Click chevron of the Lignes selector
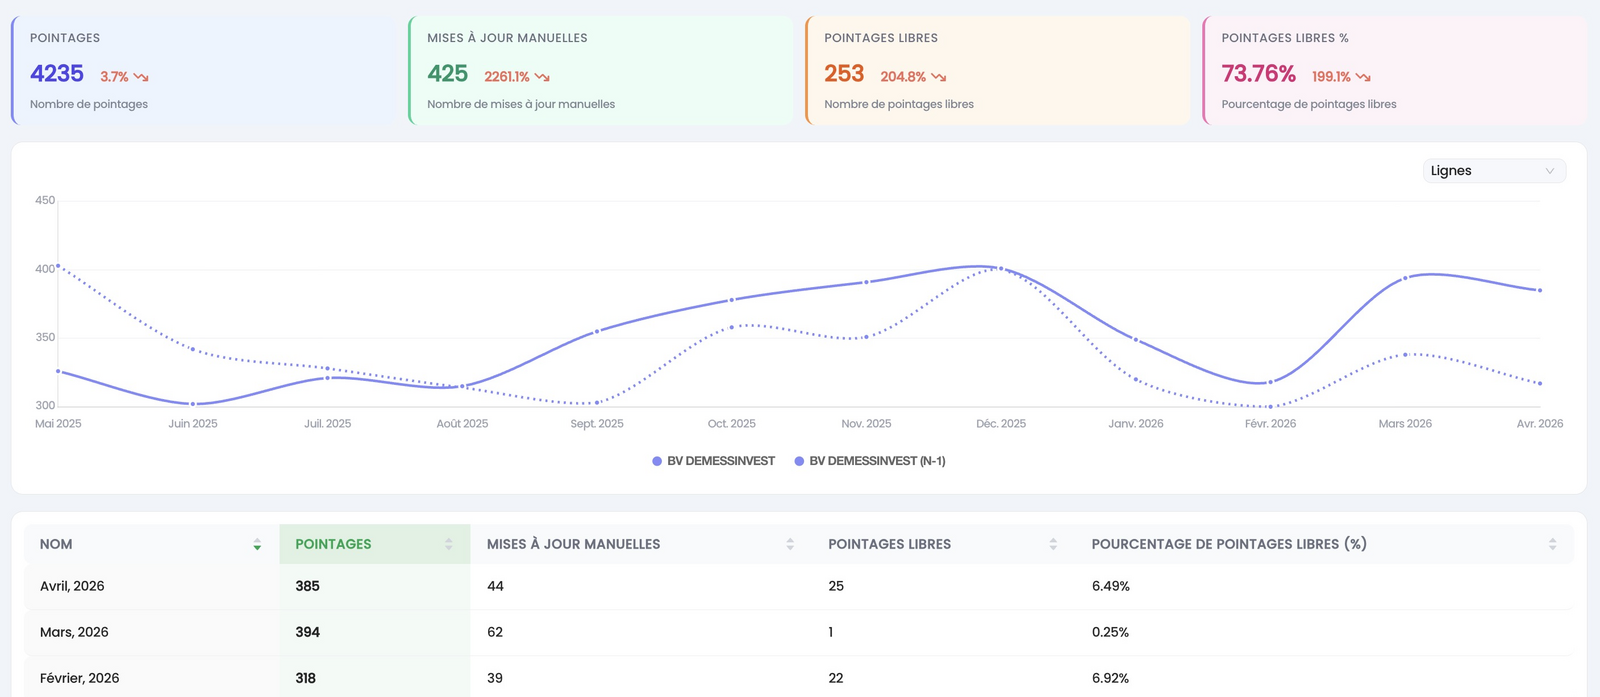 pyautogui.click(x=1550, y=171)
